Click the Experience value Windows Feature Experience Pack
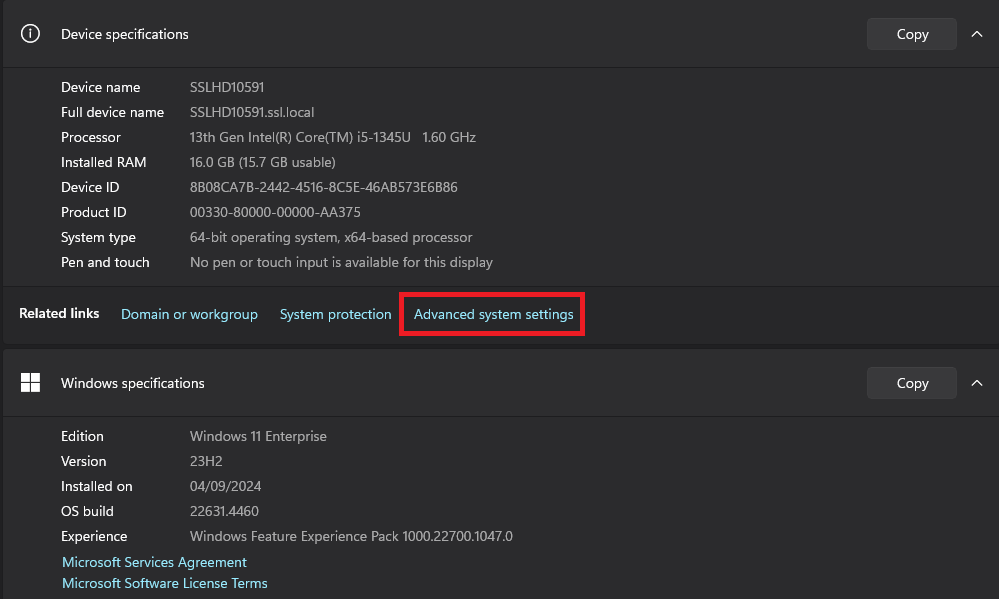The width and height of the screenshot is (999, 599). (351, 537)
